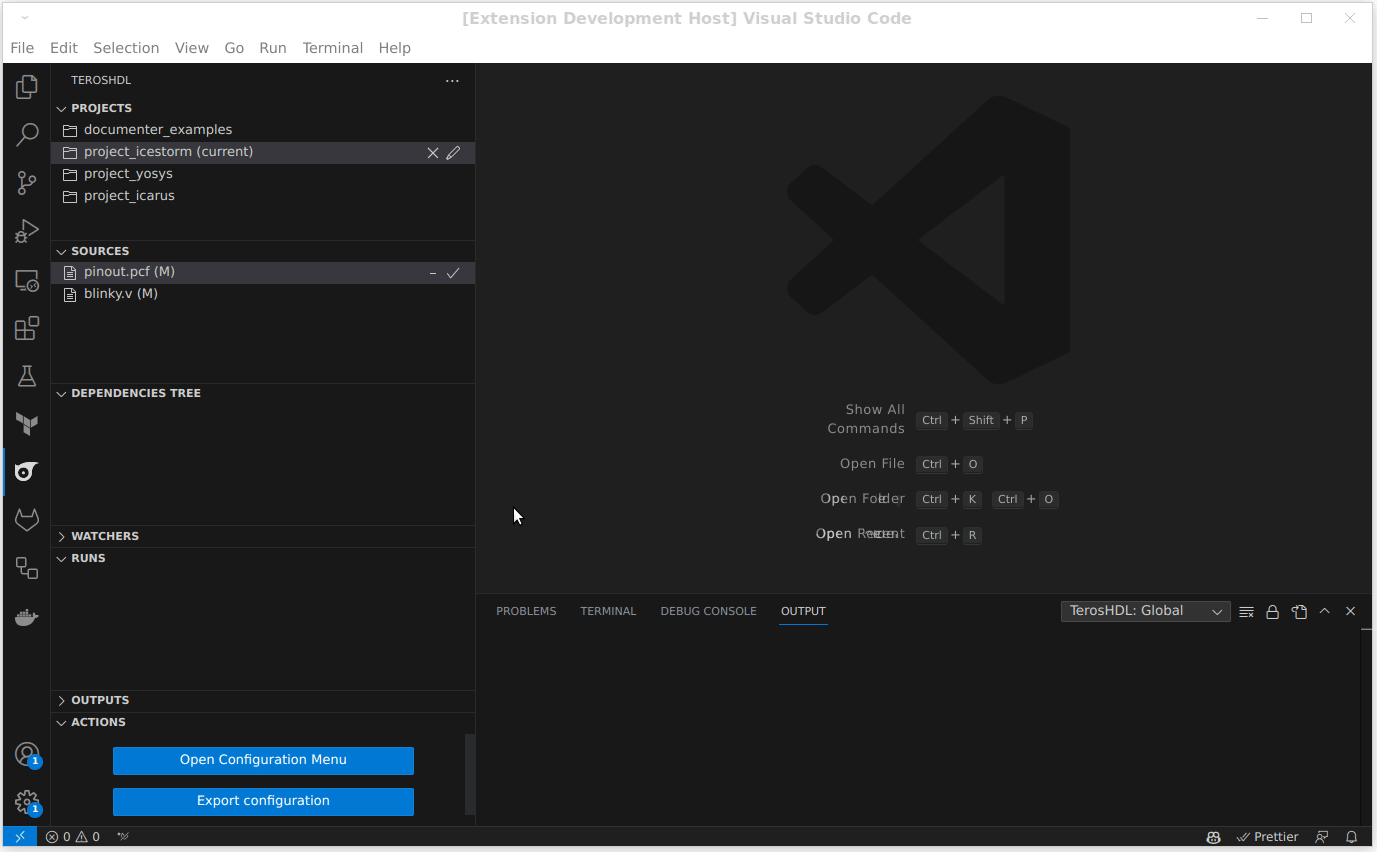Select blinky.v source file
This screenshot has height=852, width=1377.
263,294
